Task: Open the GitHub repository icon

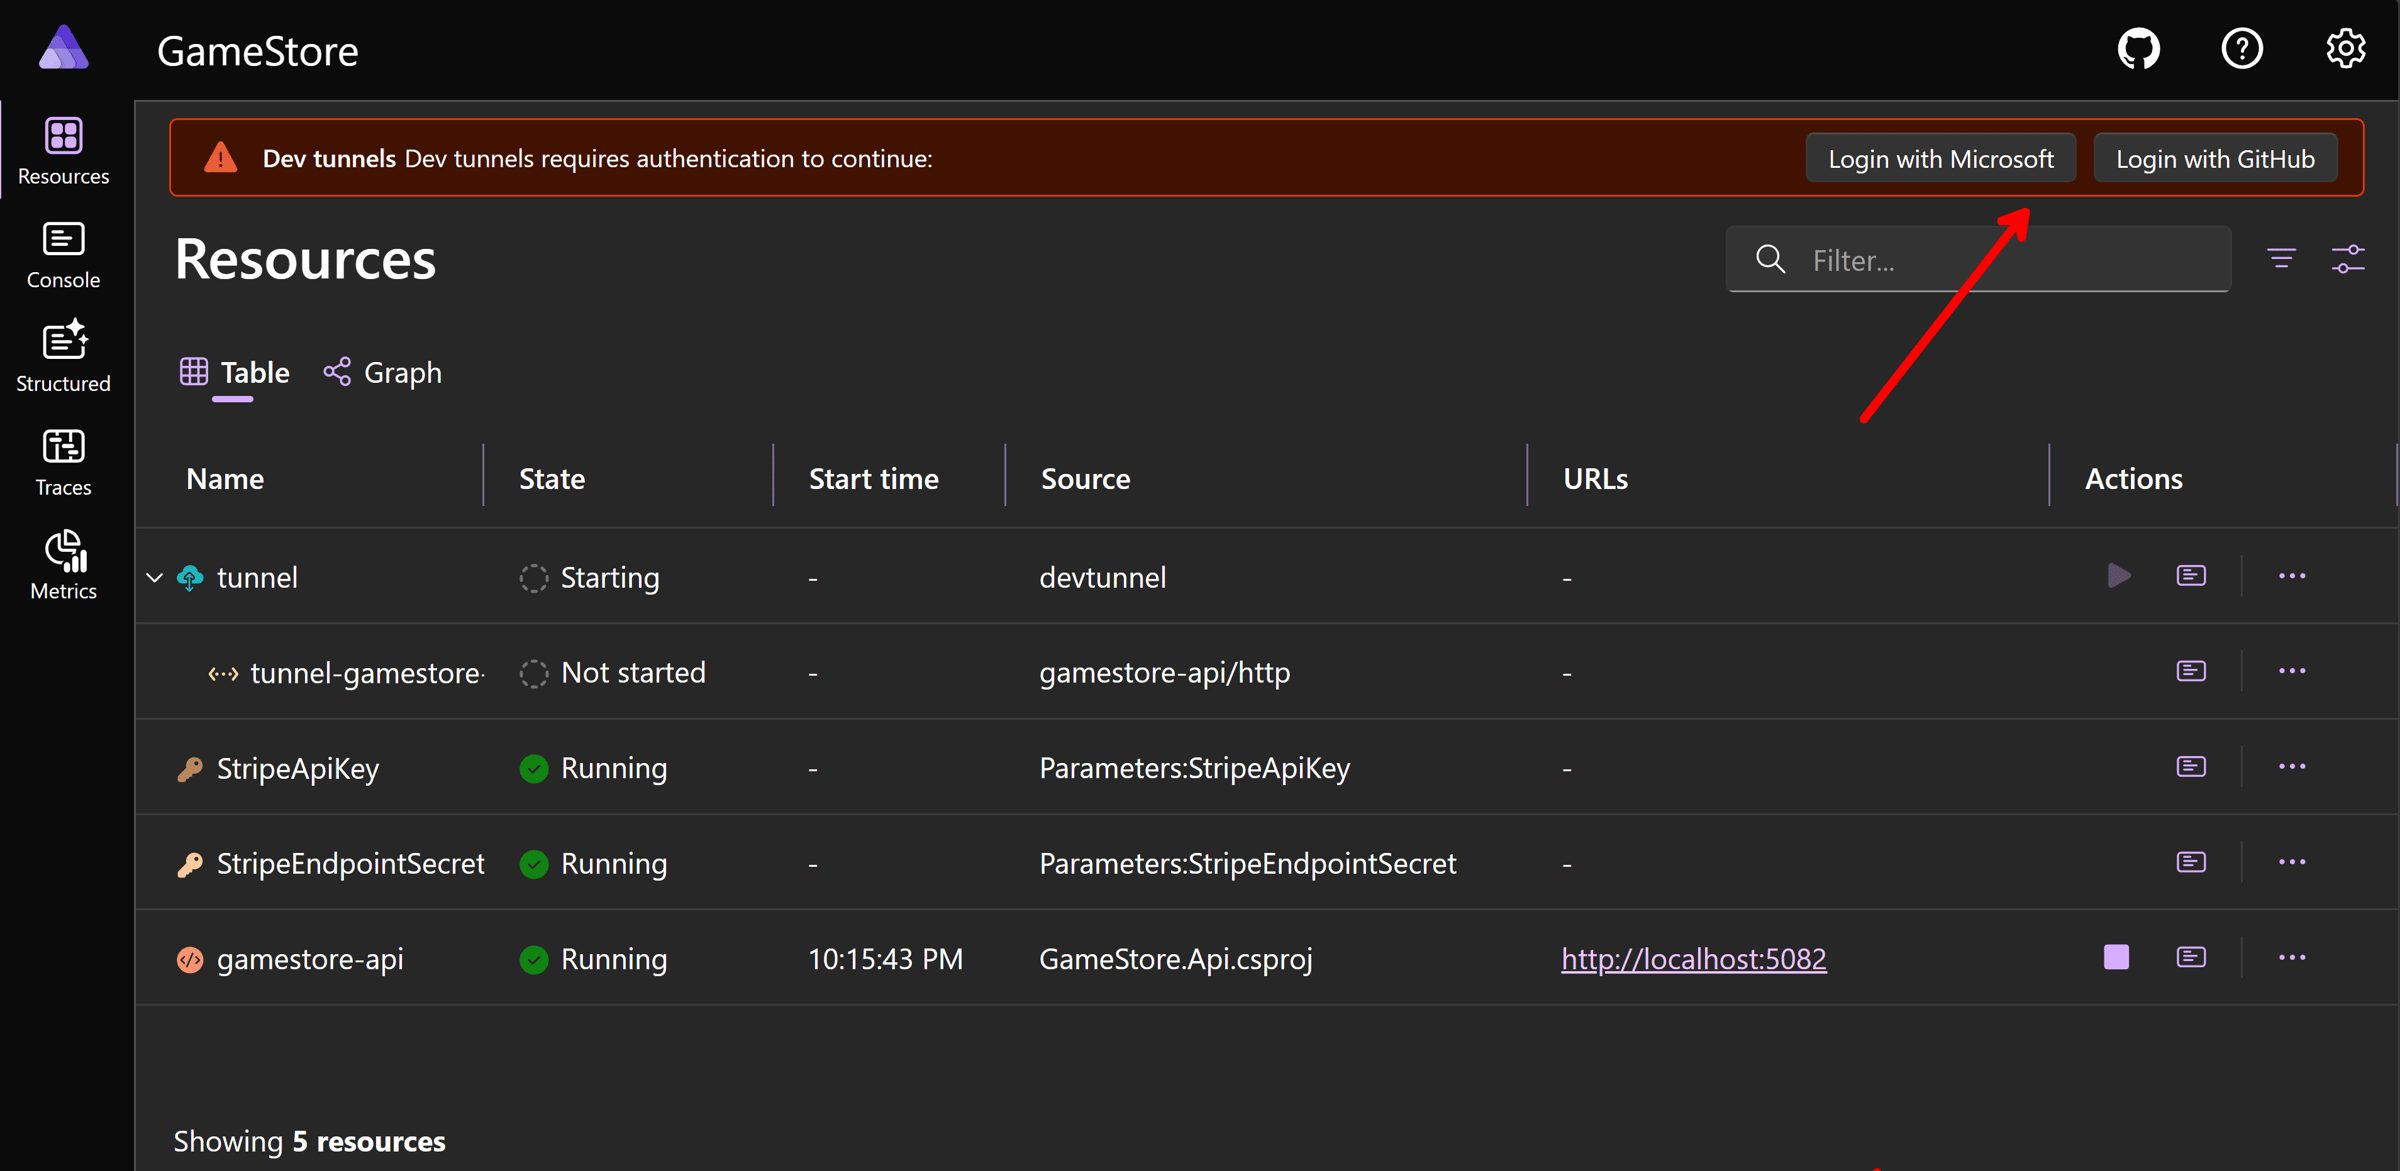Action: 2139,49
